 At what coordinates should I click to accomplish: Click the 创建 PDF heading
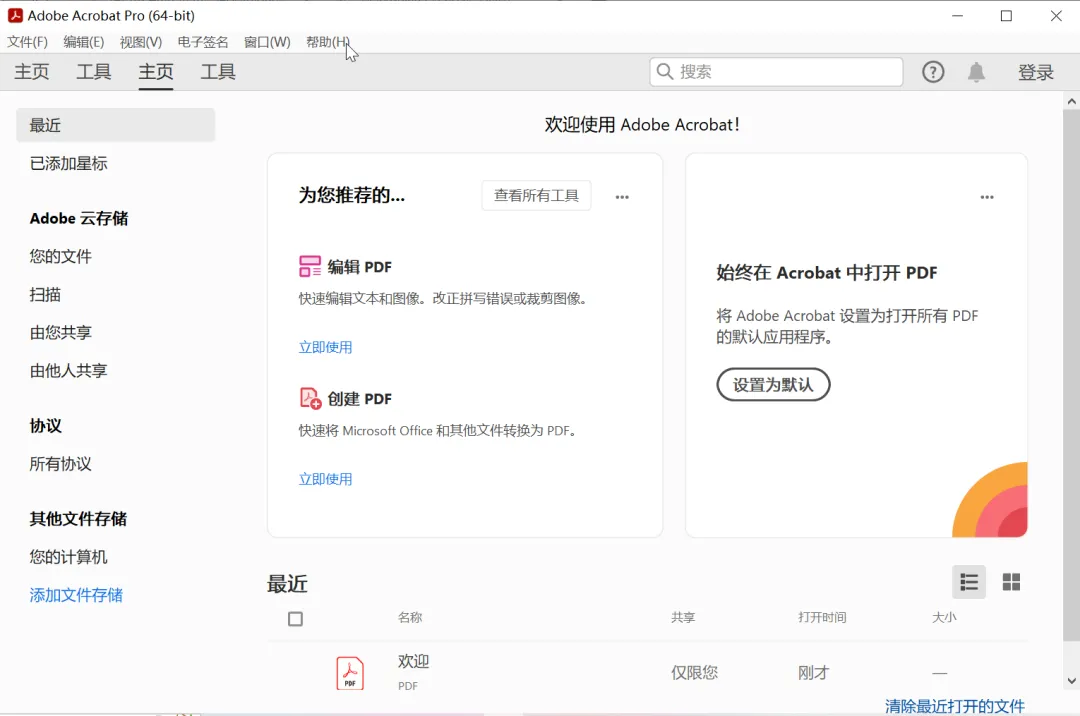(x=360, y=399)
